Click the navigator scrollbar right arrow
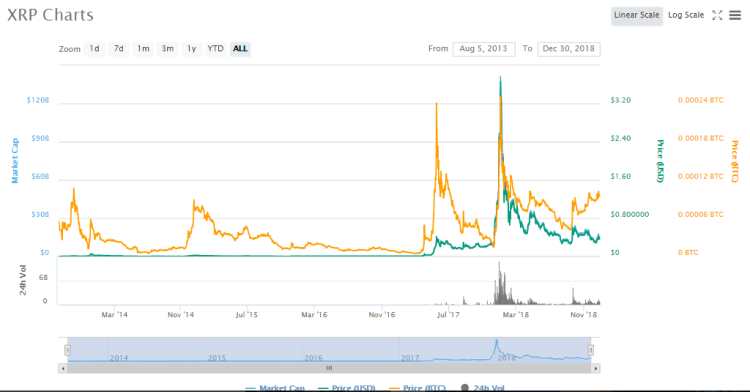The height and width of the screenshot is (392, 750). pyautogui.click(x=596, y=369)
